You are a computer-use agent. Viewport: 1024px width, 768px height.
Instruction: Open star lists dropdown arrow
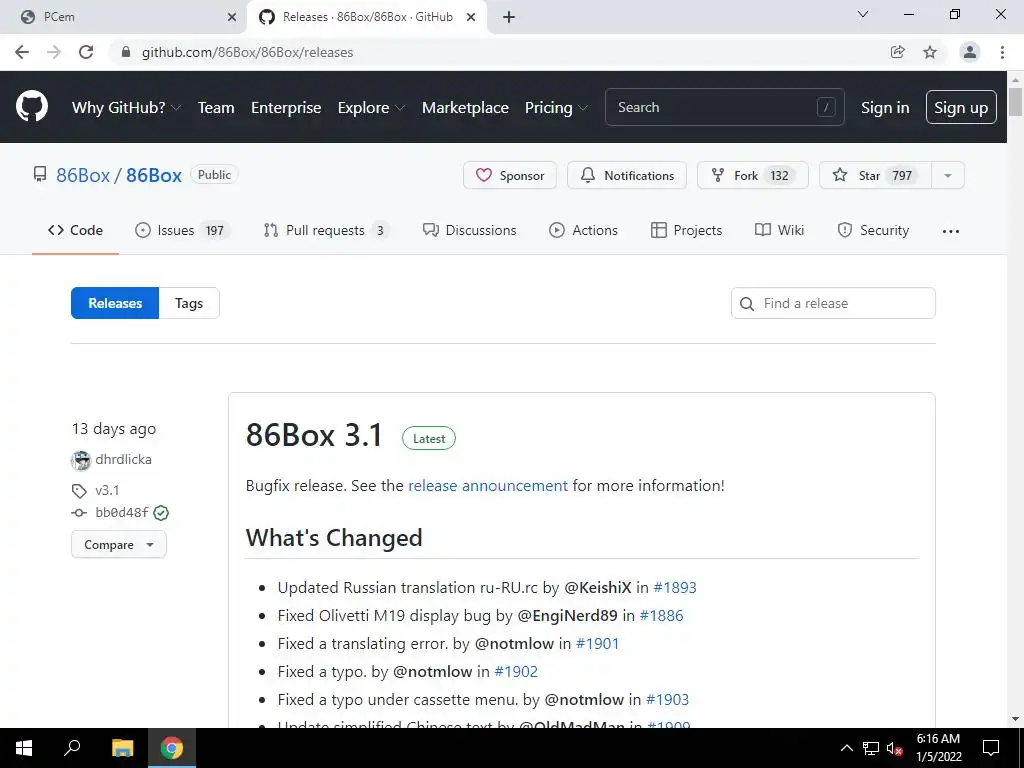(948, 175)
